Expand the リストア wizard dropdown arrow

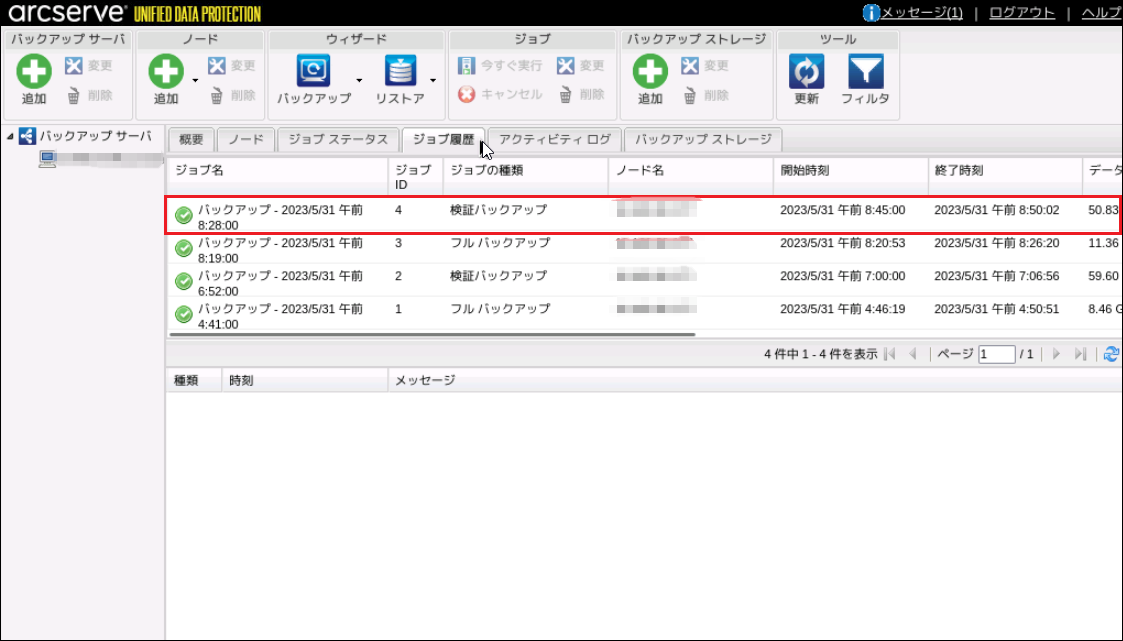pyautogui.click(x=433, y=80)
